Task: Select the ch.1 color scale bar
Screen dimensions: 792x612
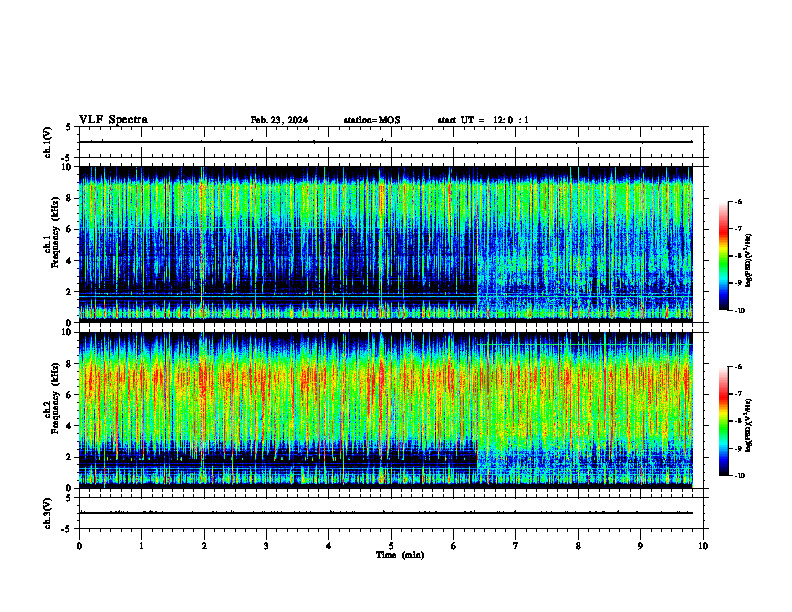Action: 722,256
